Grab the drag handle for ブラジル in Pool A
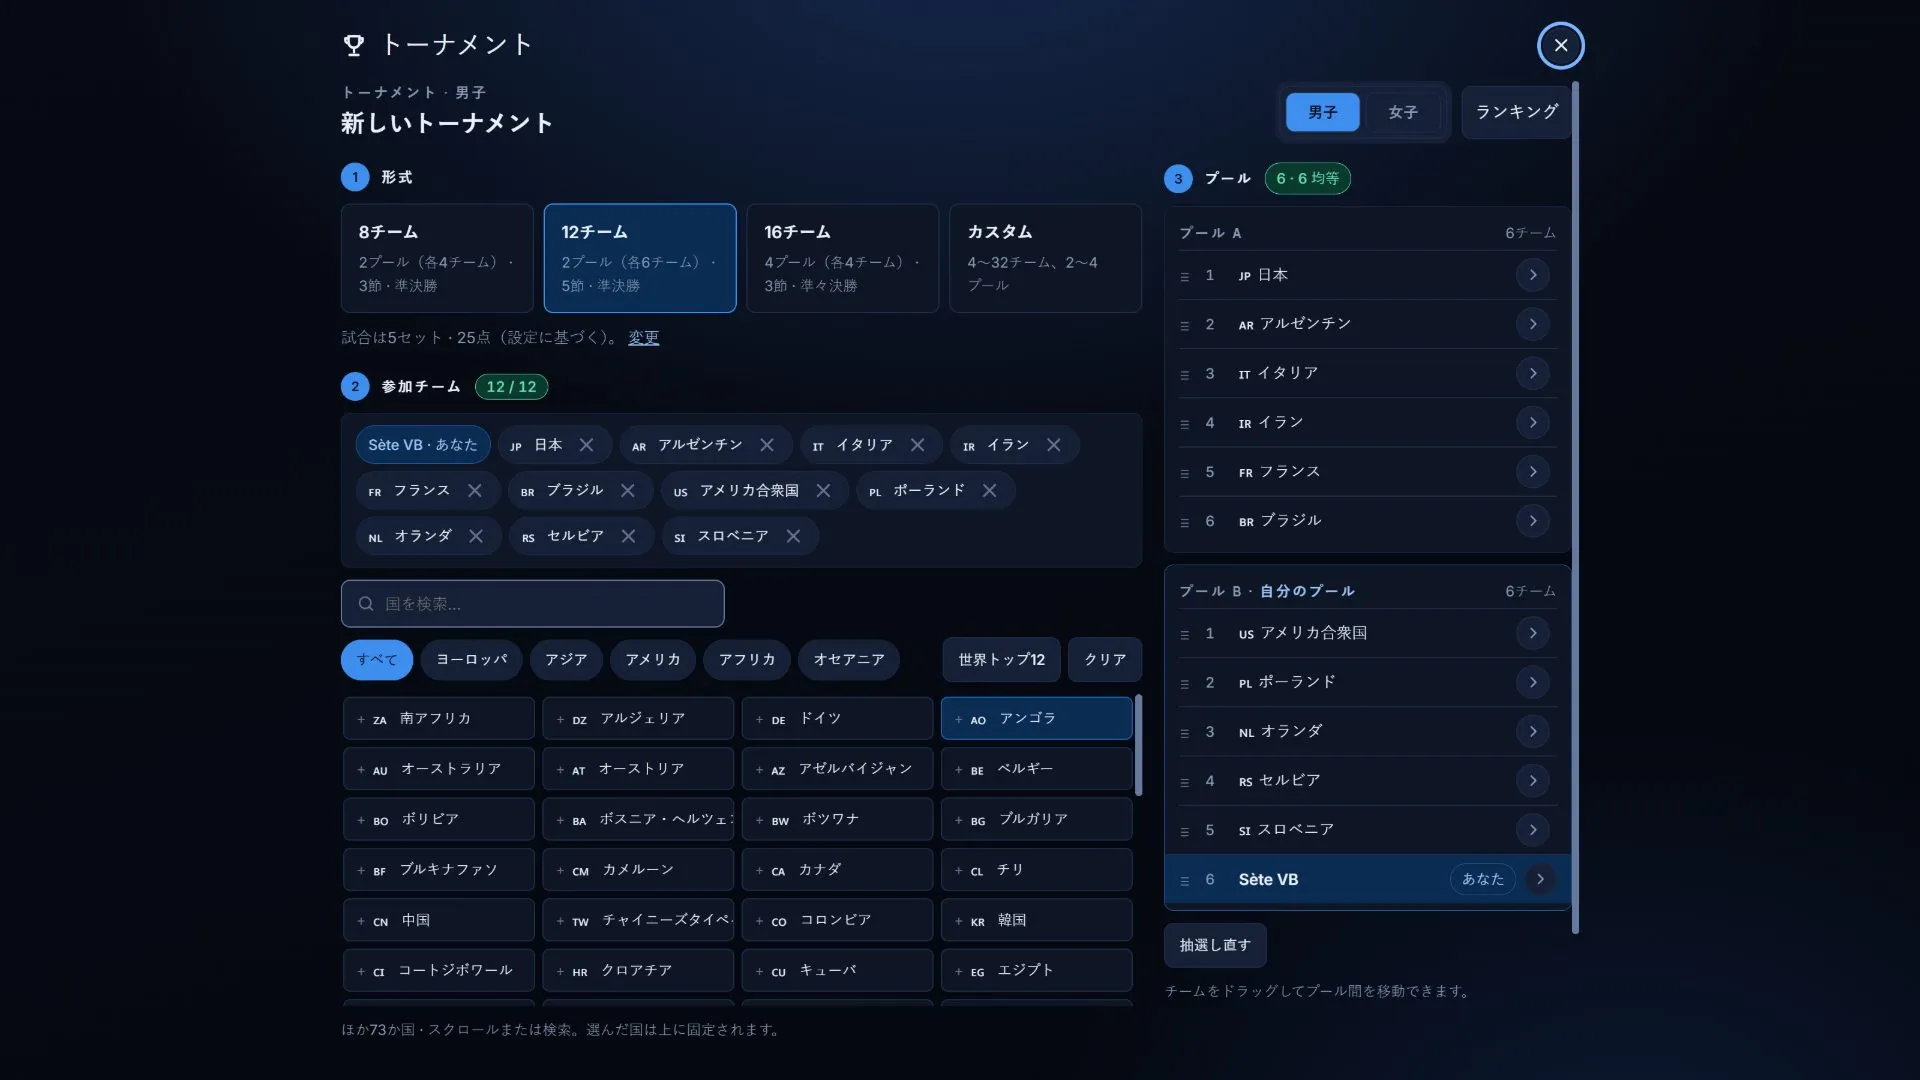 (1185, 522)
